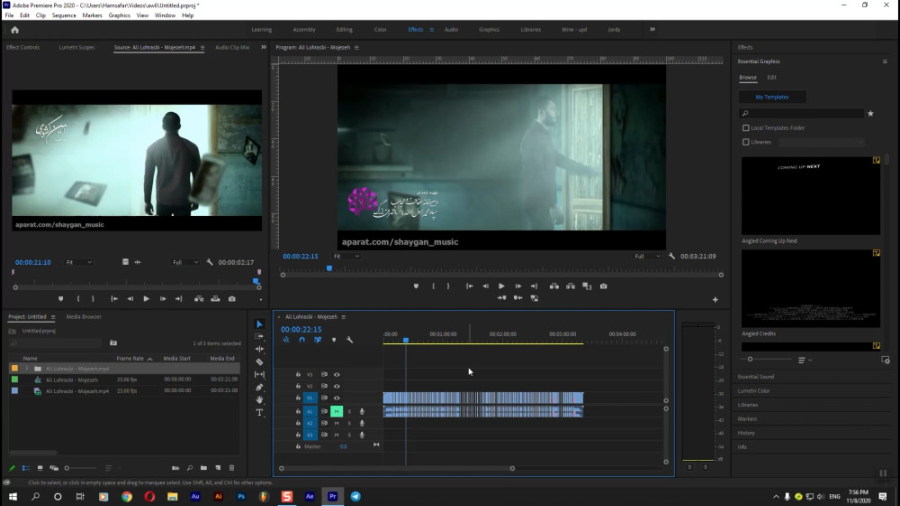The width and height of the screenshot is (900, 506).
Task: Switch to the Editing workspace
Action: point(344,29)
